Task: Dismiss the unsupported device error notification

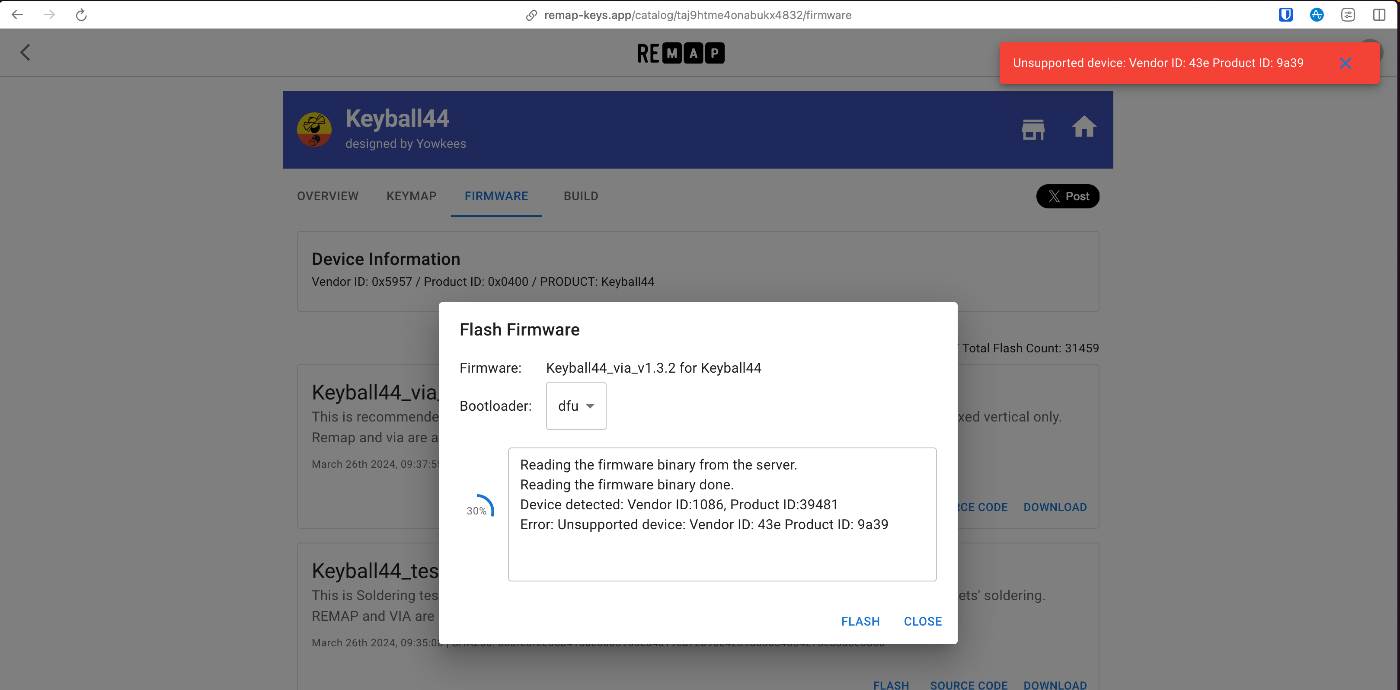Action: point(1345,63)
